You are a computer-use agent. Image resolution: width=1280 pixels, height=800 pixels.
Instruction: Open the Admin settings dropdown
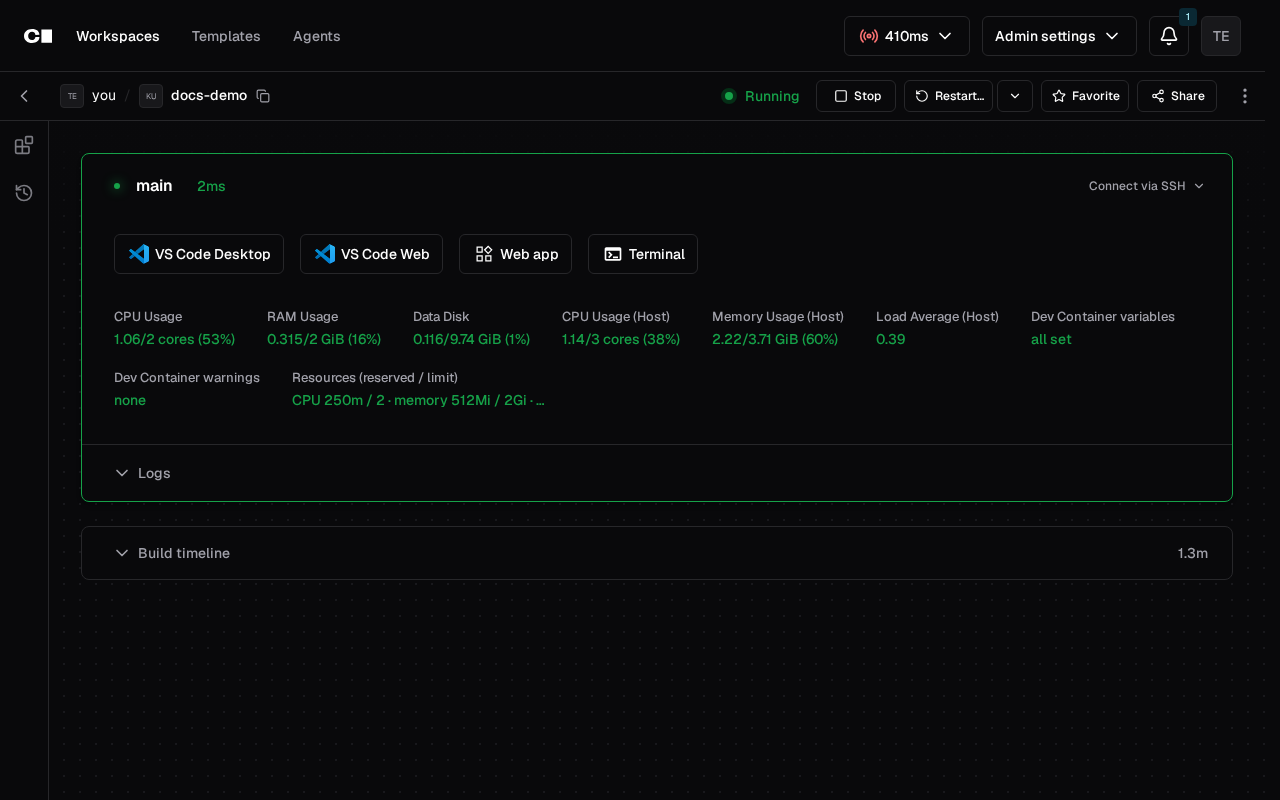pyautogui.click(x=1059, y=36)
